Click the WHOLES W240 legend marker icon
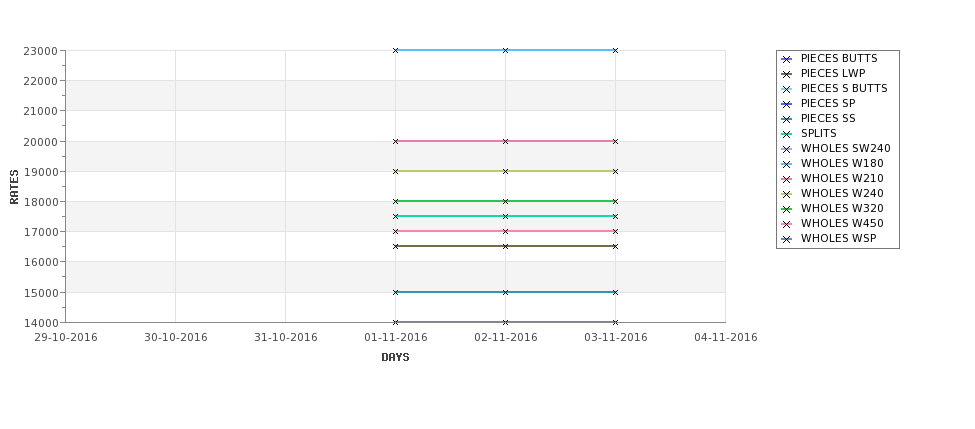This screenshot has width=975, height=429. tap(787, 194)
